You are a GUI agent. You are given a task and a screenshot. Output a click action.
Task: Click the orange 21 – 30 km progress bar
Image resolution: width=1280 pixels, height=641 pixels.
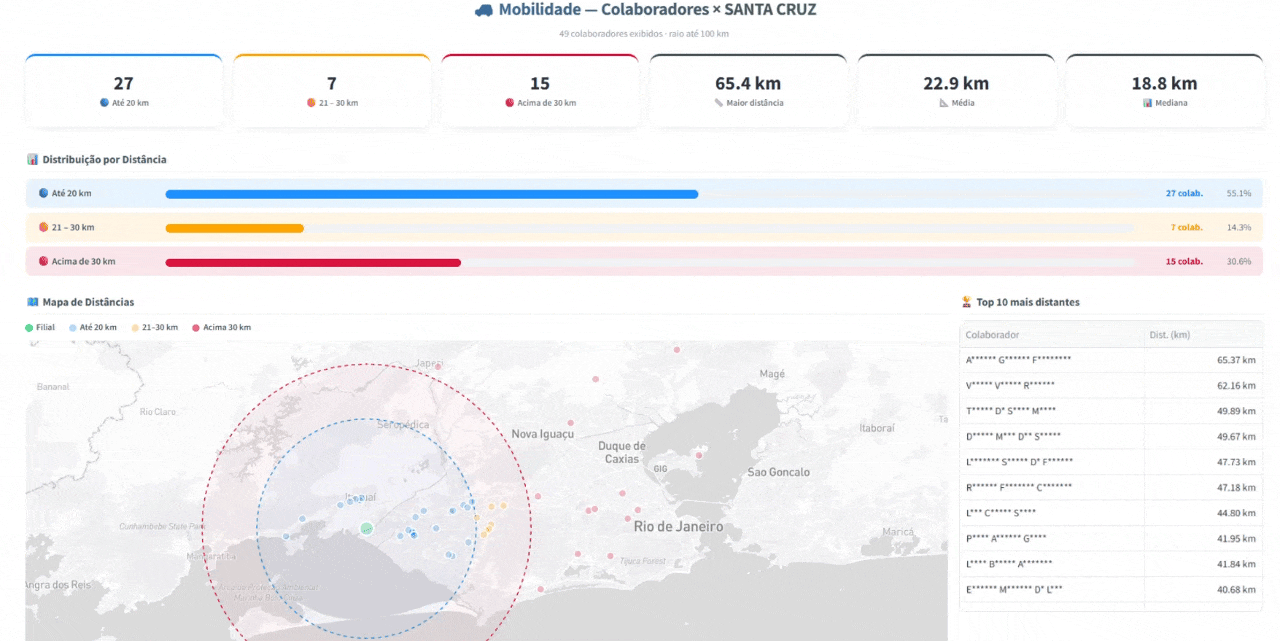tap(234, 228)
